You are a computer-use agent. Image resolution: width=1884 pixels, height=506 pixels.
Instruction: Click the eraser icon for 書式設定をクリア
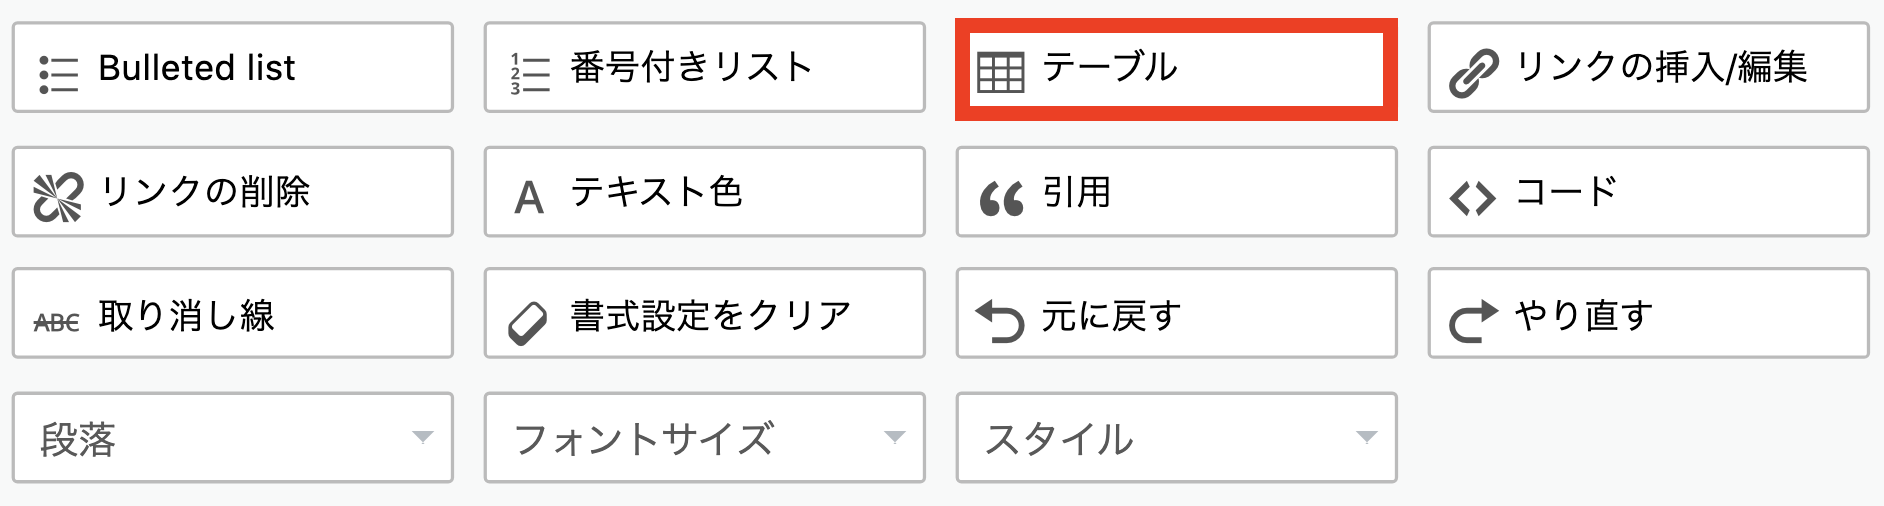point(528,322)
